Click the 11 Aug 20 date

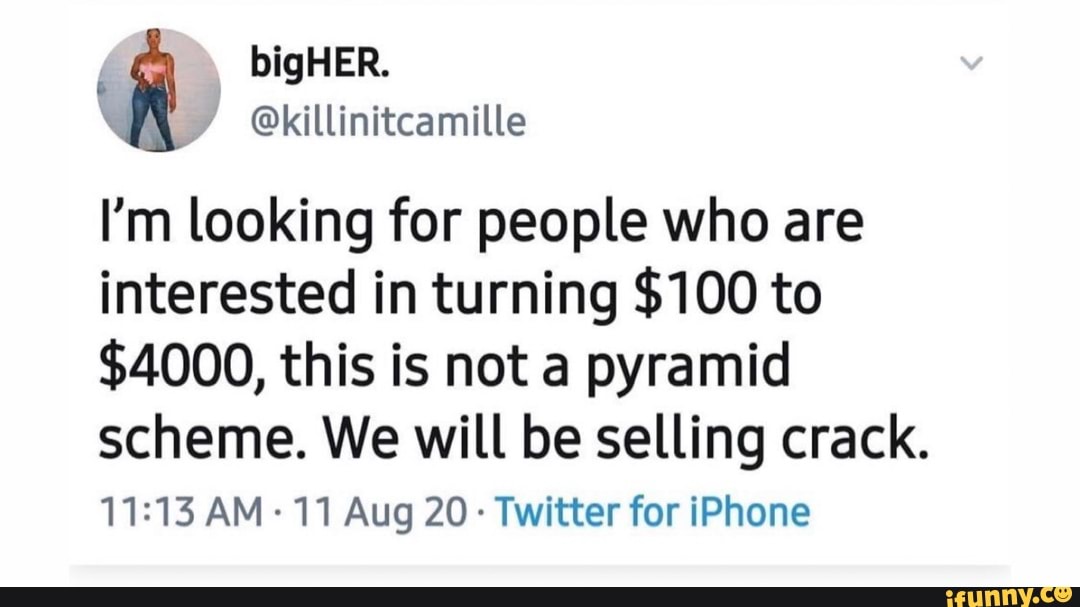(380, 513)
